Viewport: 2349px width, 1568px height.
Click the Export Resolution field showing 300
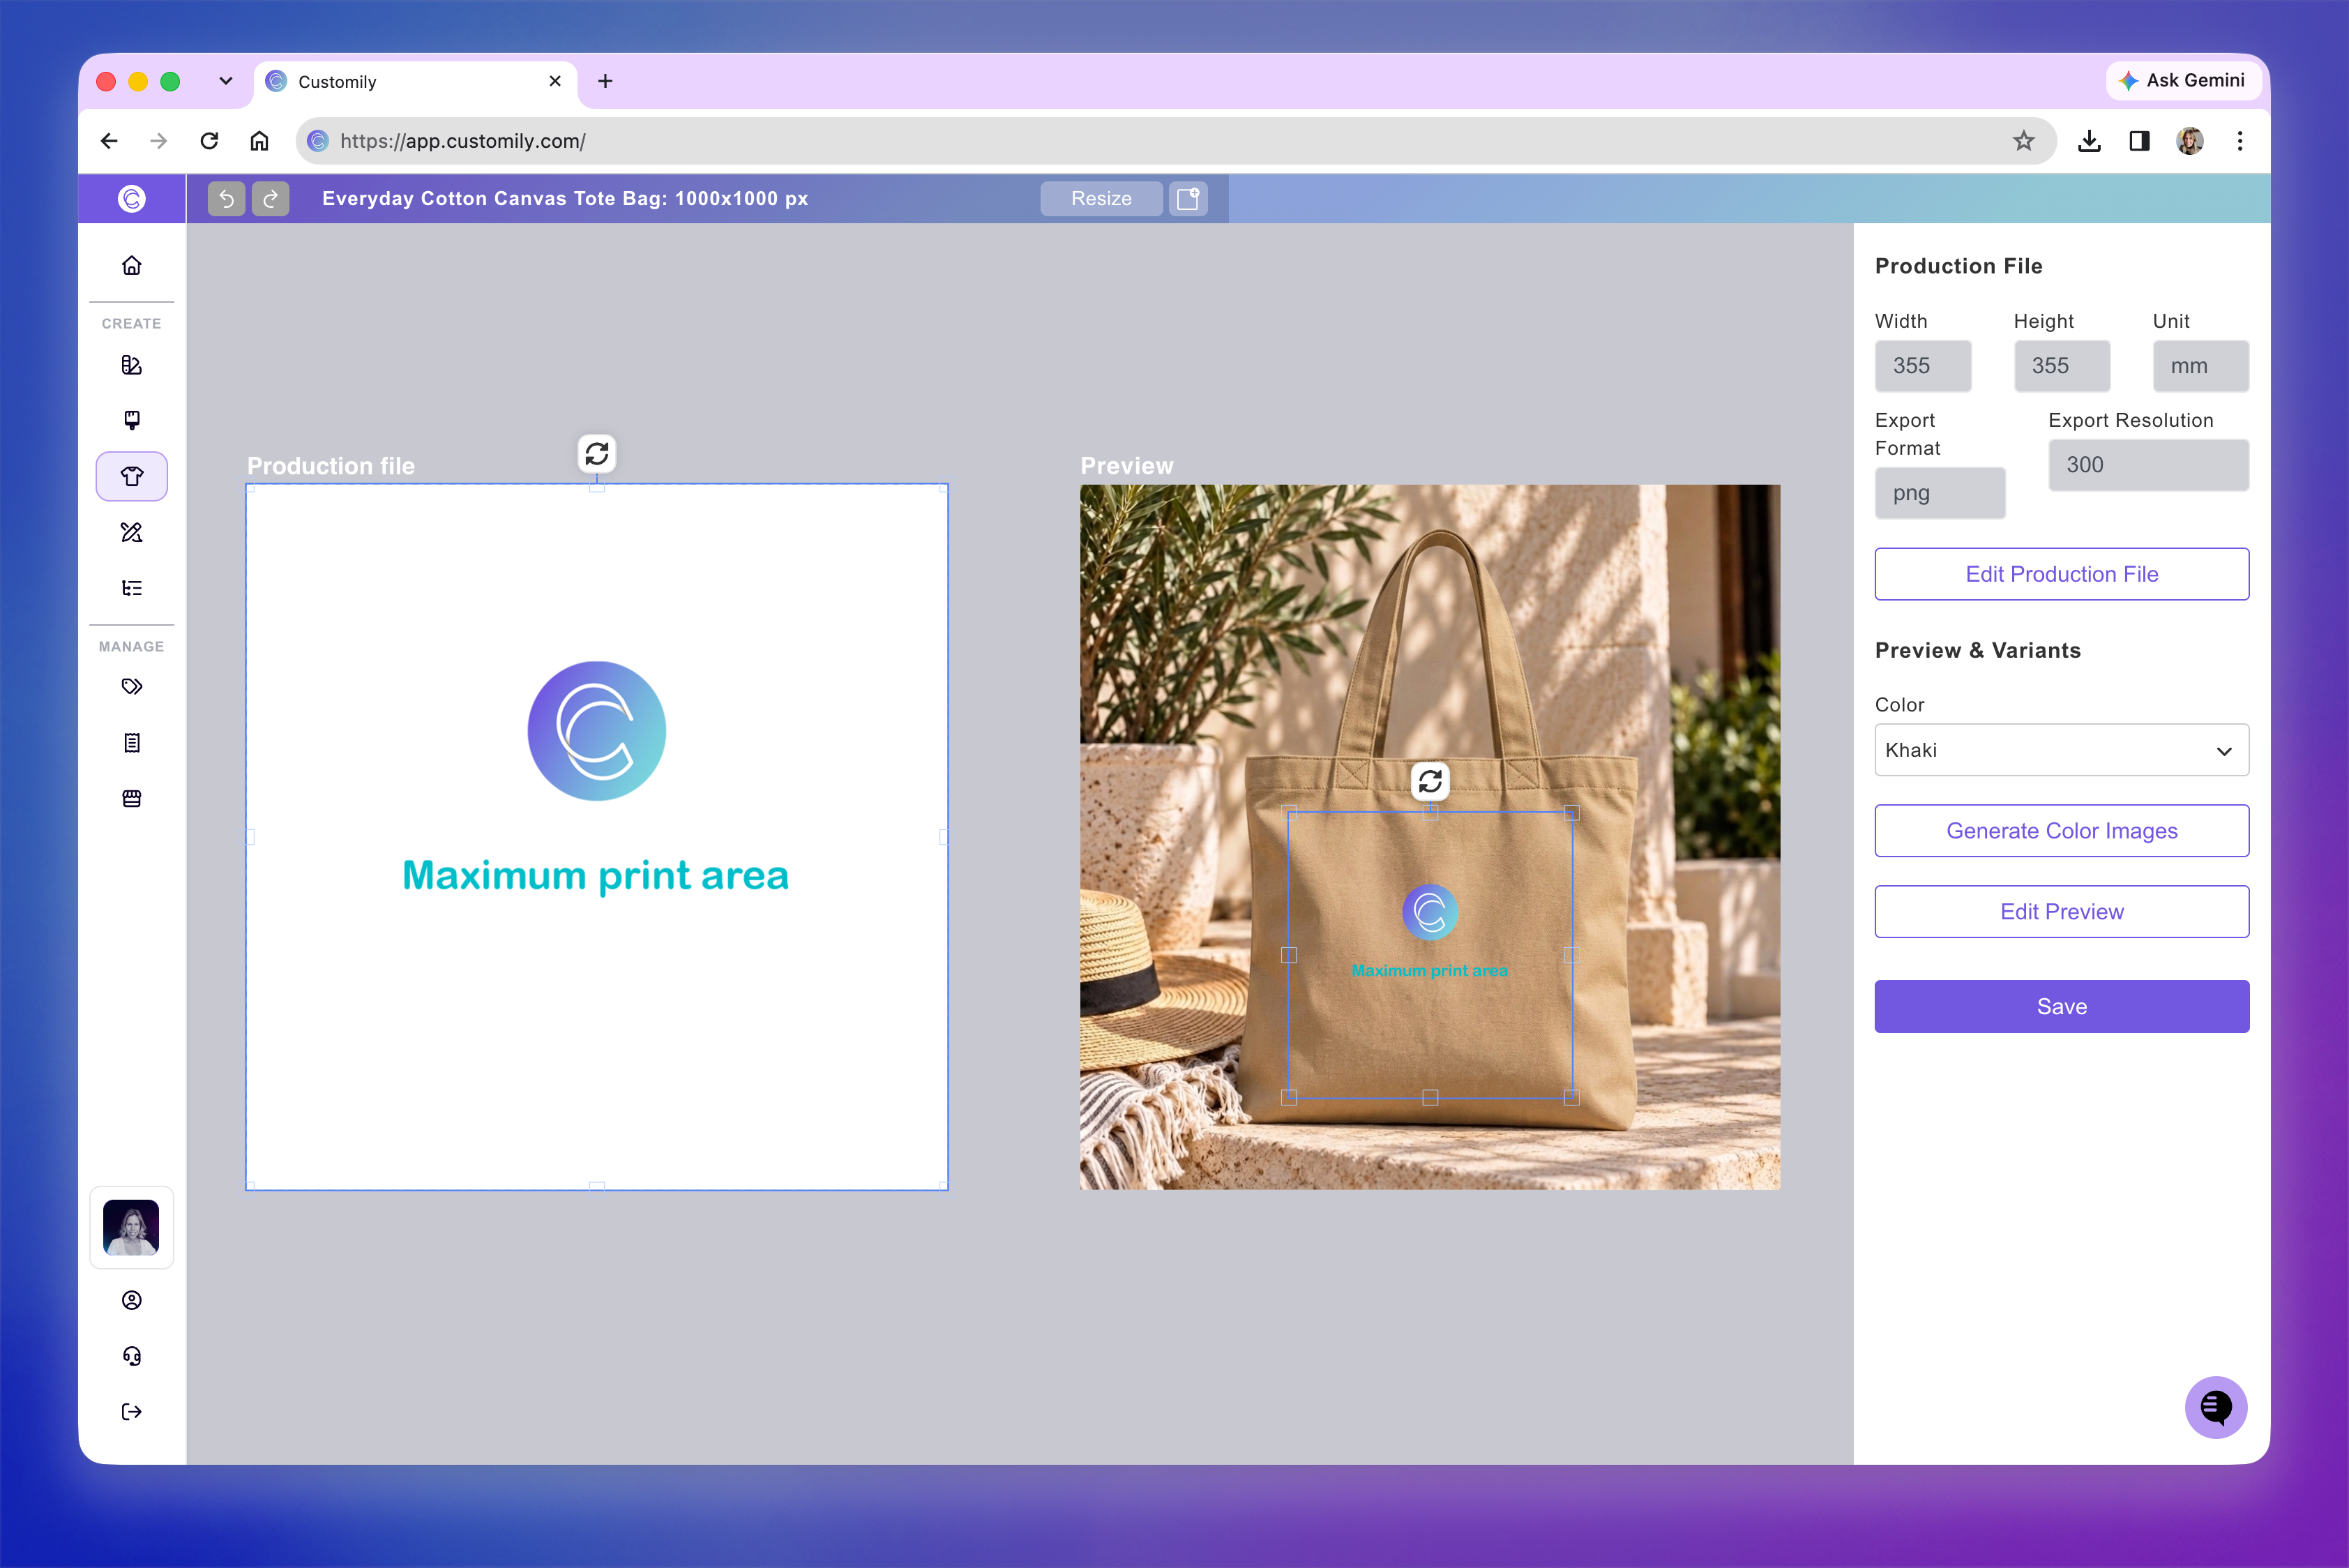pyautogui.click(x=2148, y=465)
